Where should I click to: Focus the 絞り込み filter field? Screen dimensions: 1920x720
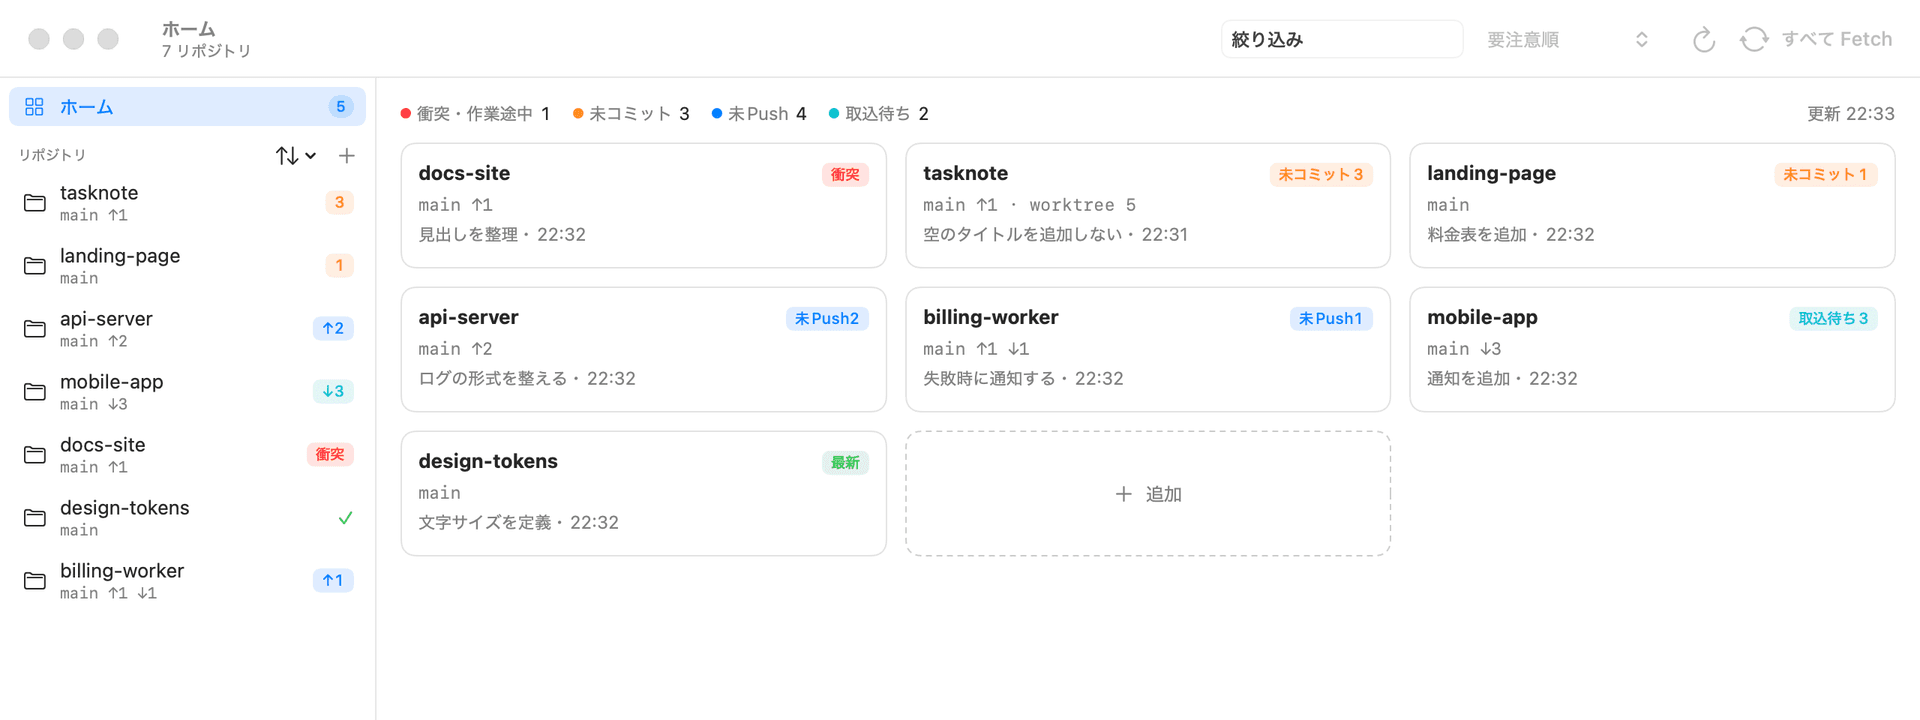(1342, 40)
